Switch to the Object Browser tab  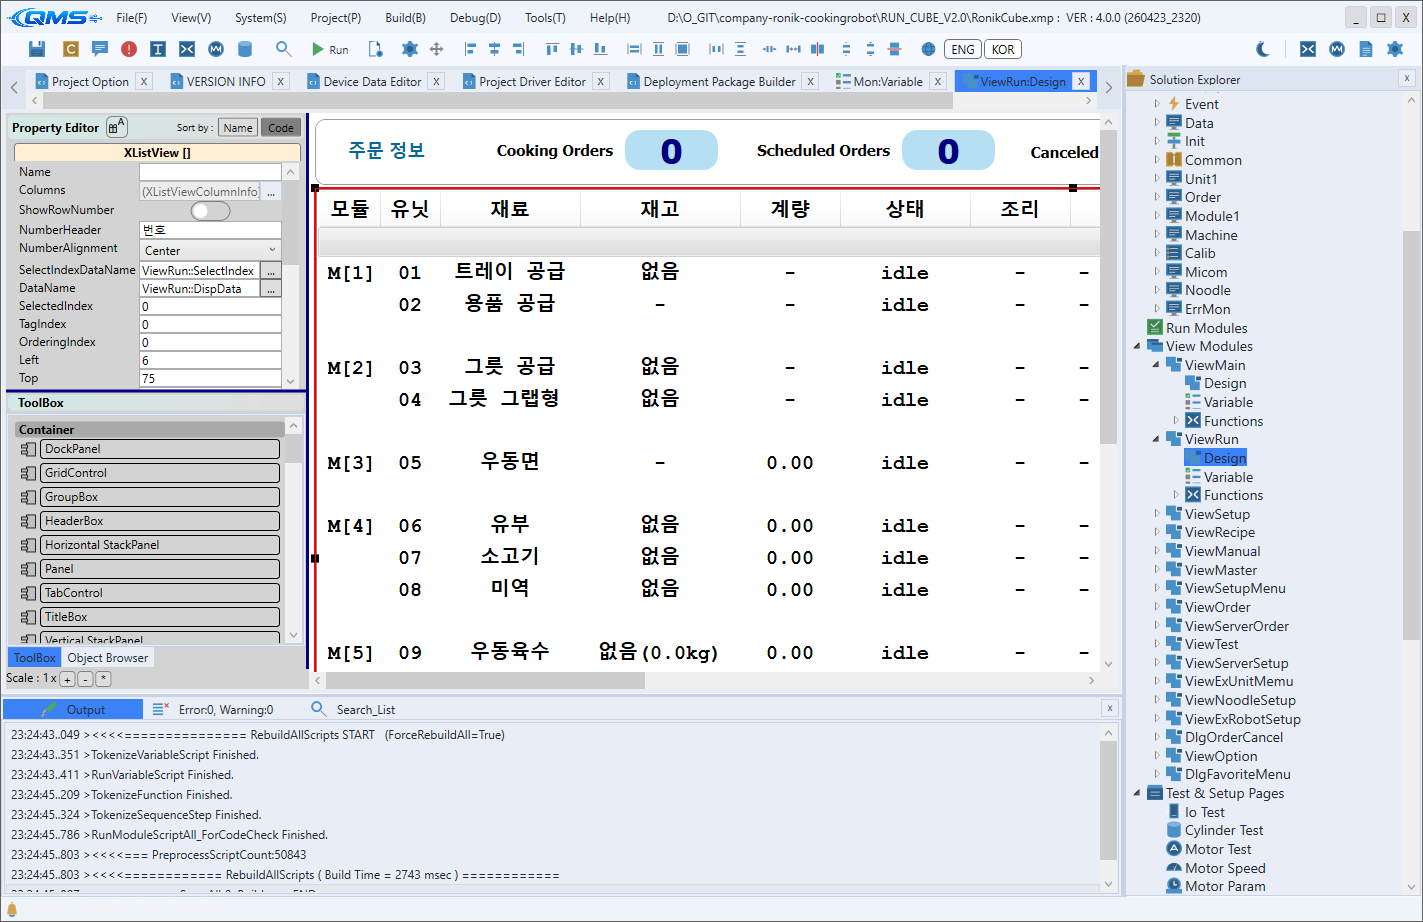108,658
